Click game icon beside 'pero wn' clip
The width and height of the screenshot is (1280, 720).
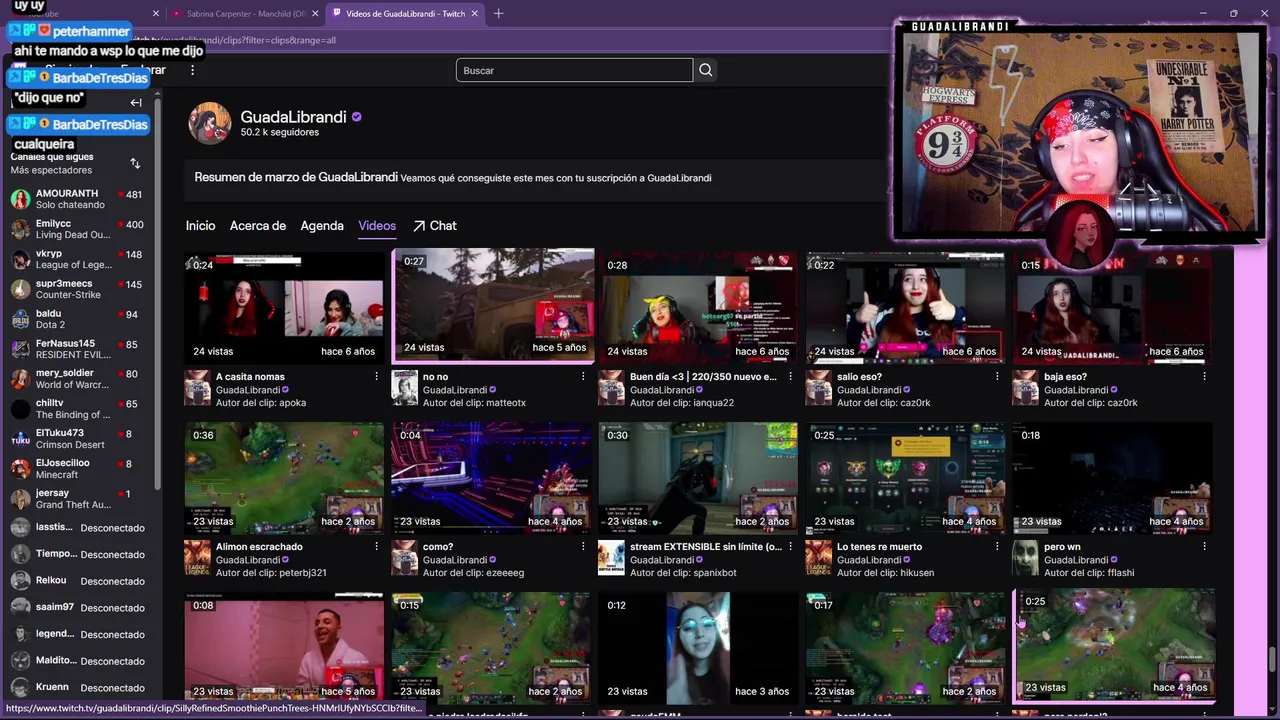point(1025,558)
